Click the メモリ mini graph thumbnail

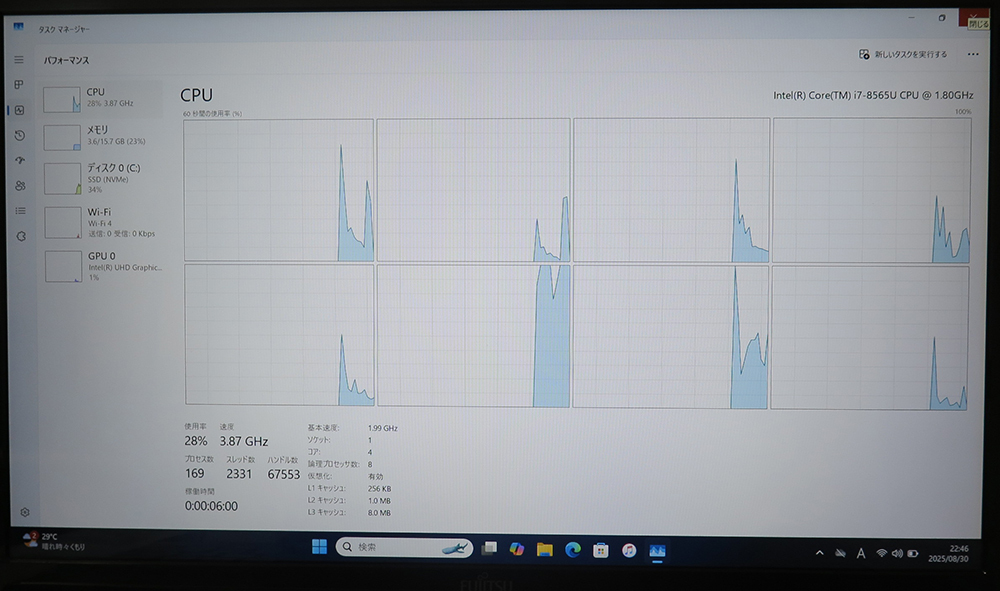[62, 137]
